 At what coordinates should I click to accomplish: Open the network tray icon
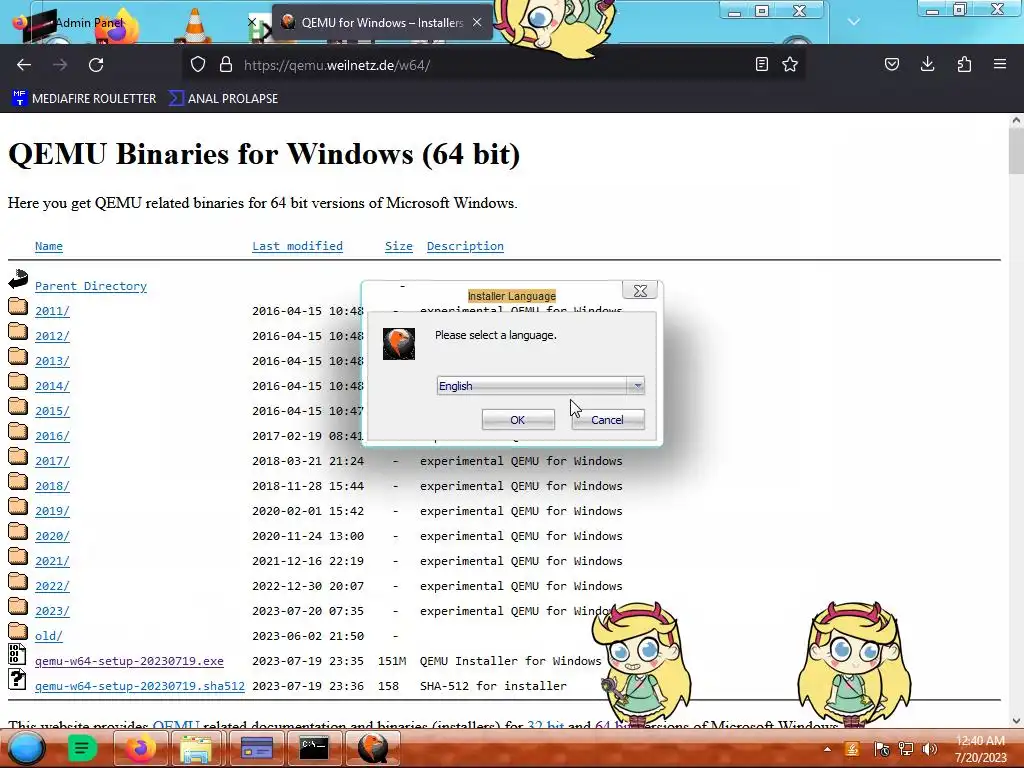click(906, 749)
